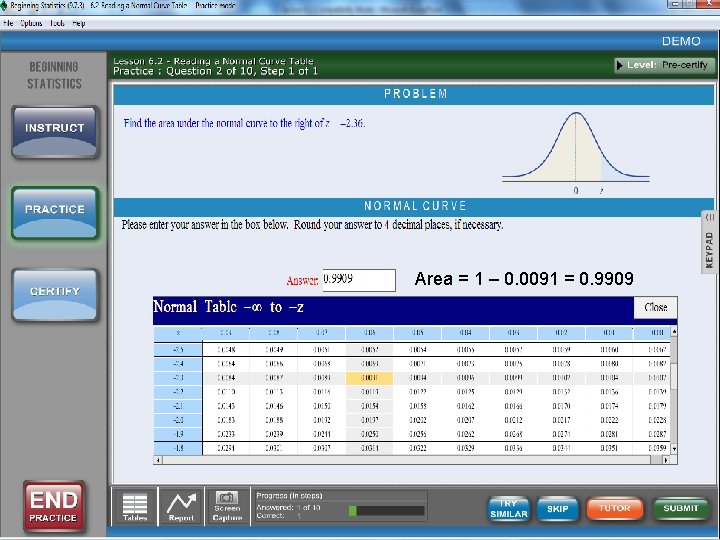
Task: Open the Options menu
Action: click(31, 23)
